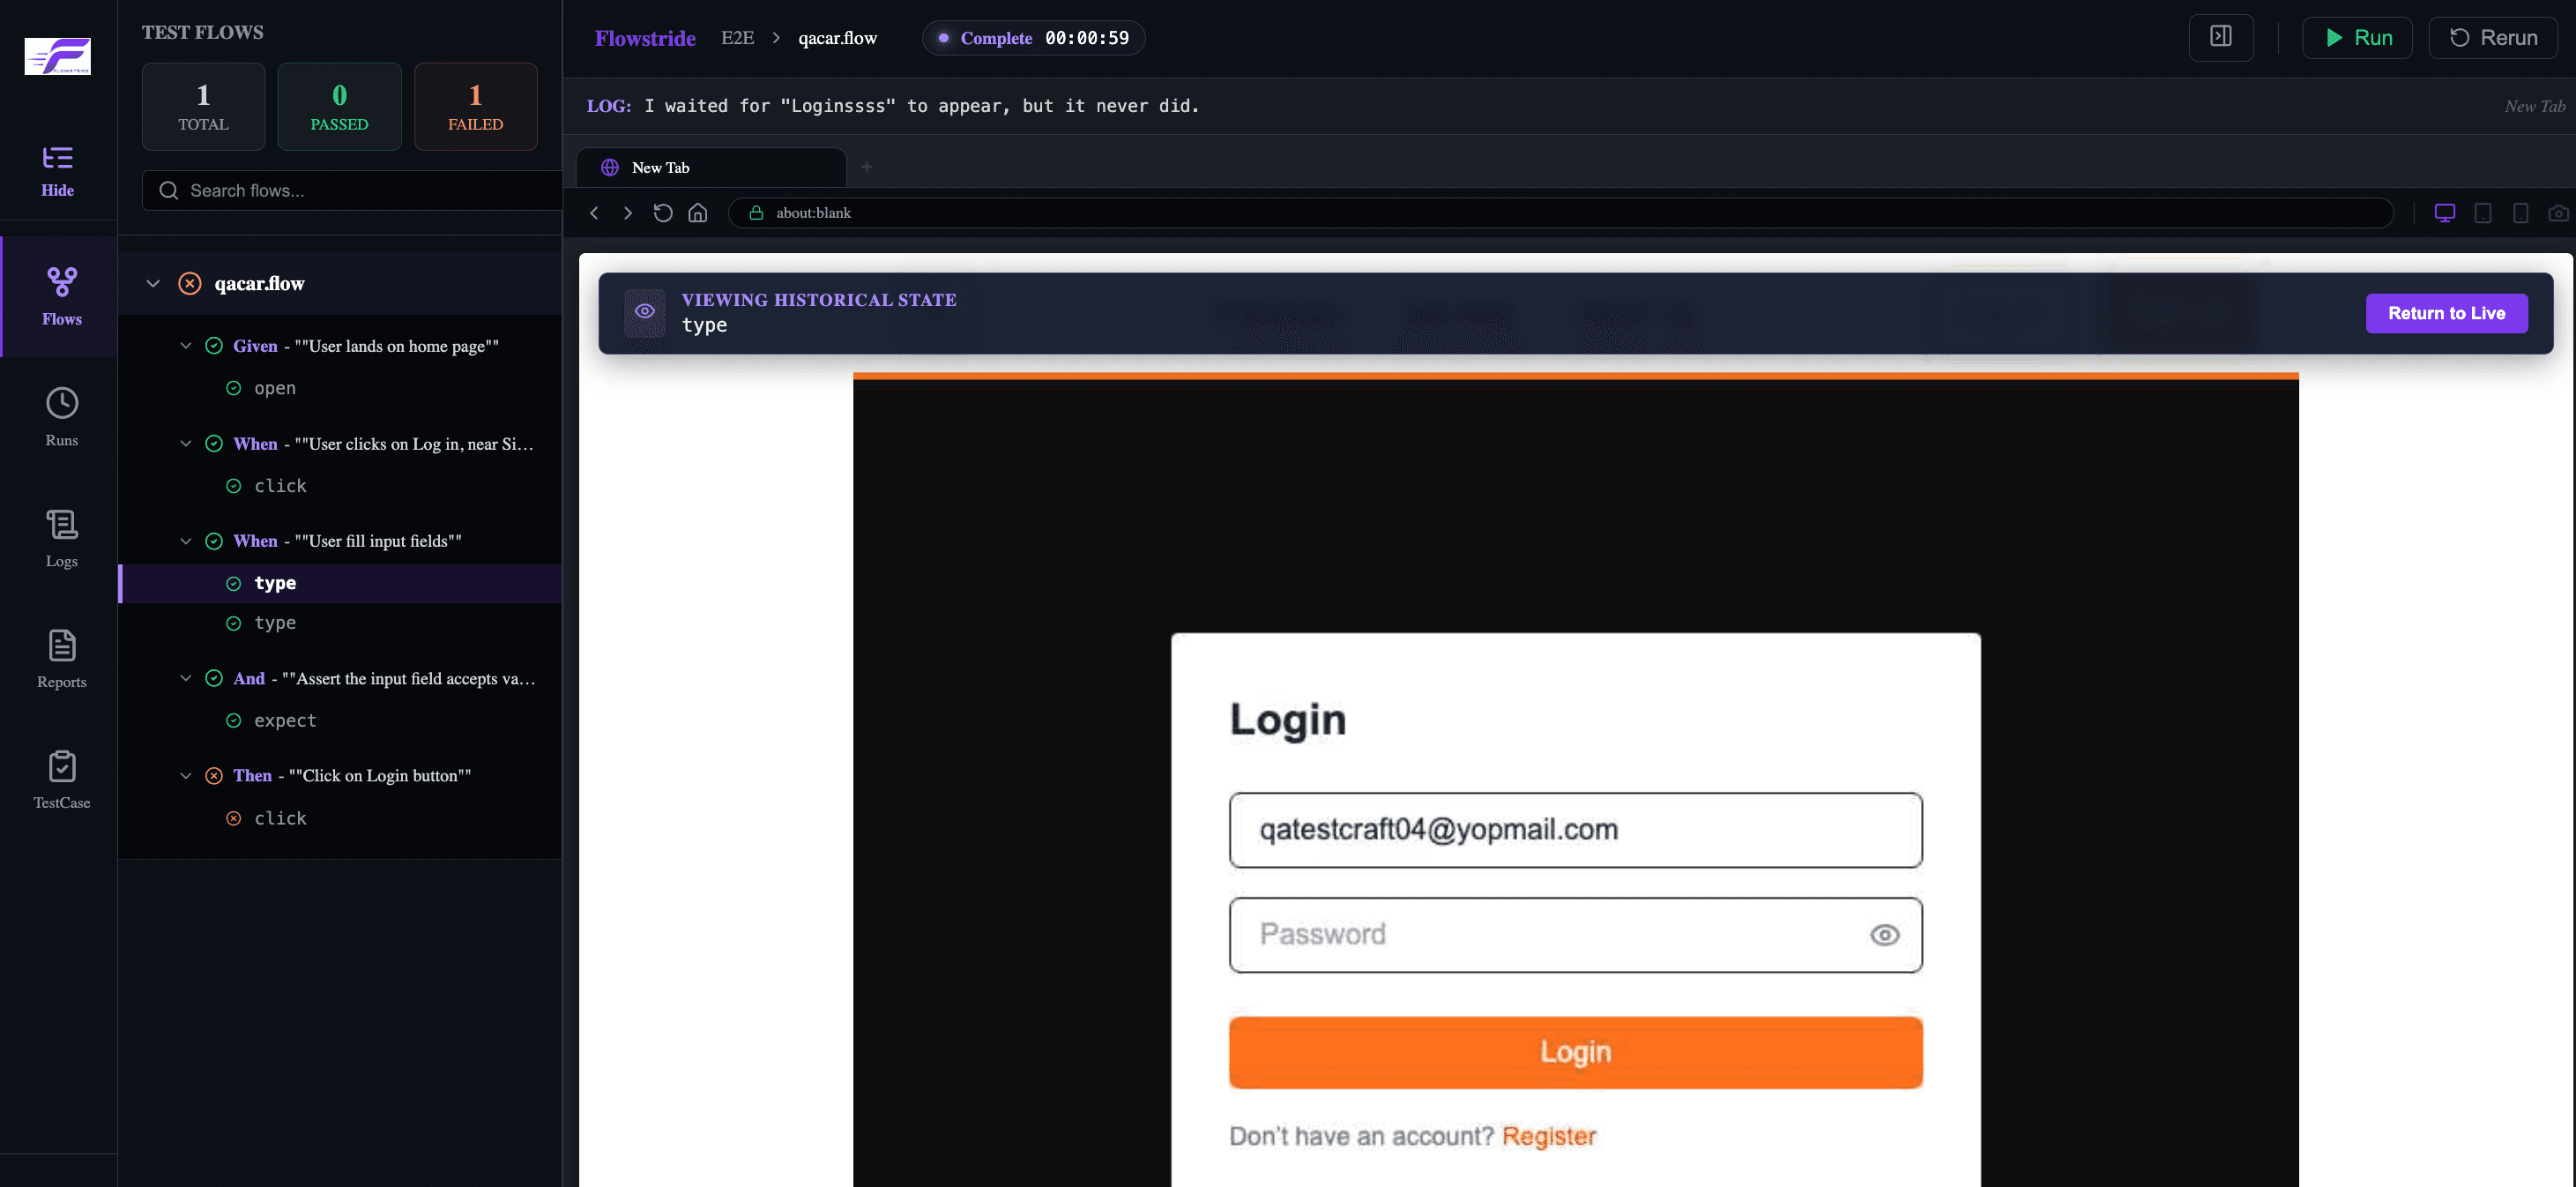
Task: Click Return to Live button
Action: [x=2446, y=313]
